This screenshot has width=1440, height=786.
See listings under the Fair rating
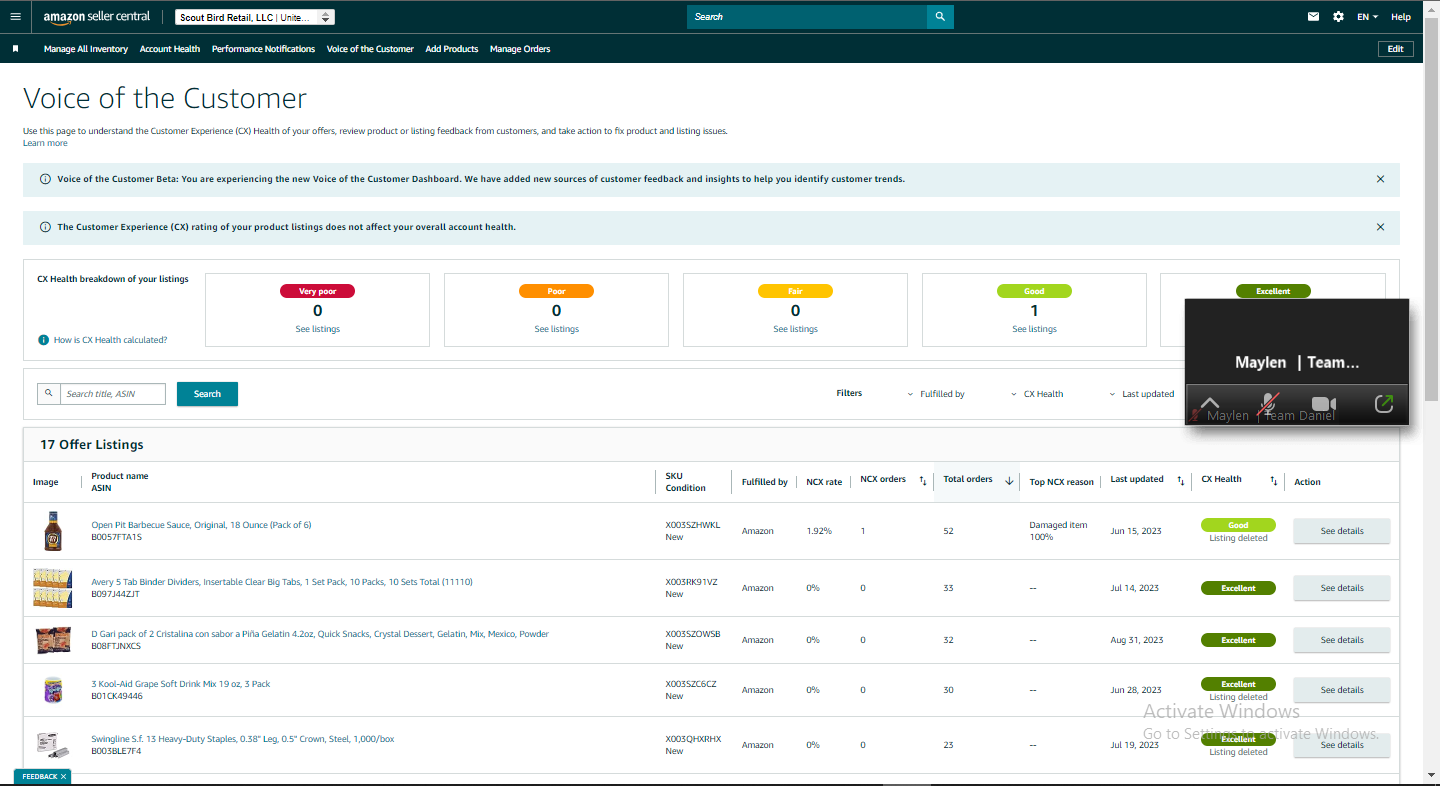click(795, 329)
